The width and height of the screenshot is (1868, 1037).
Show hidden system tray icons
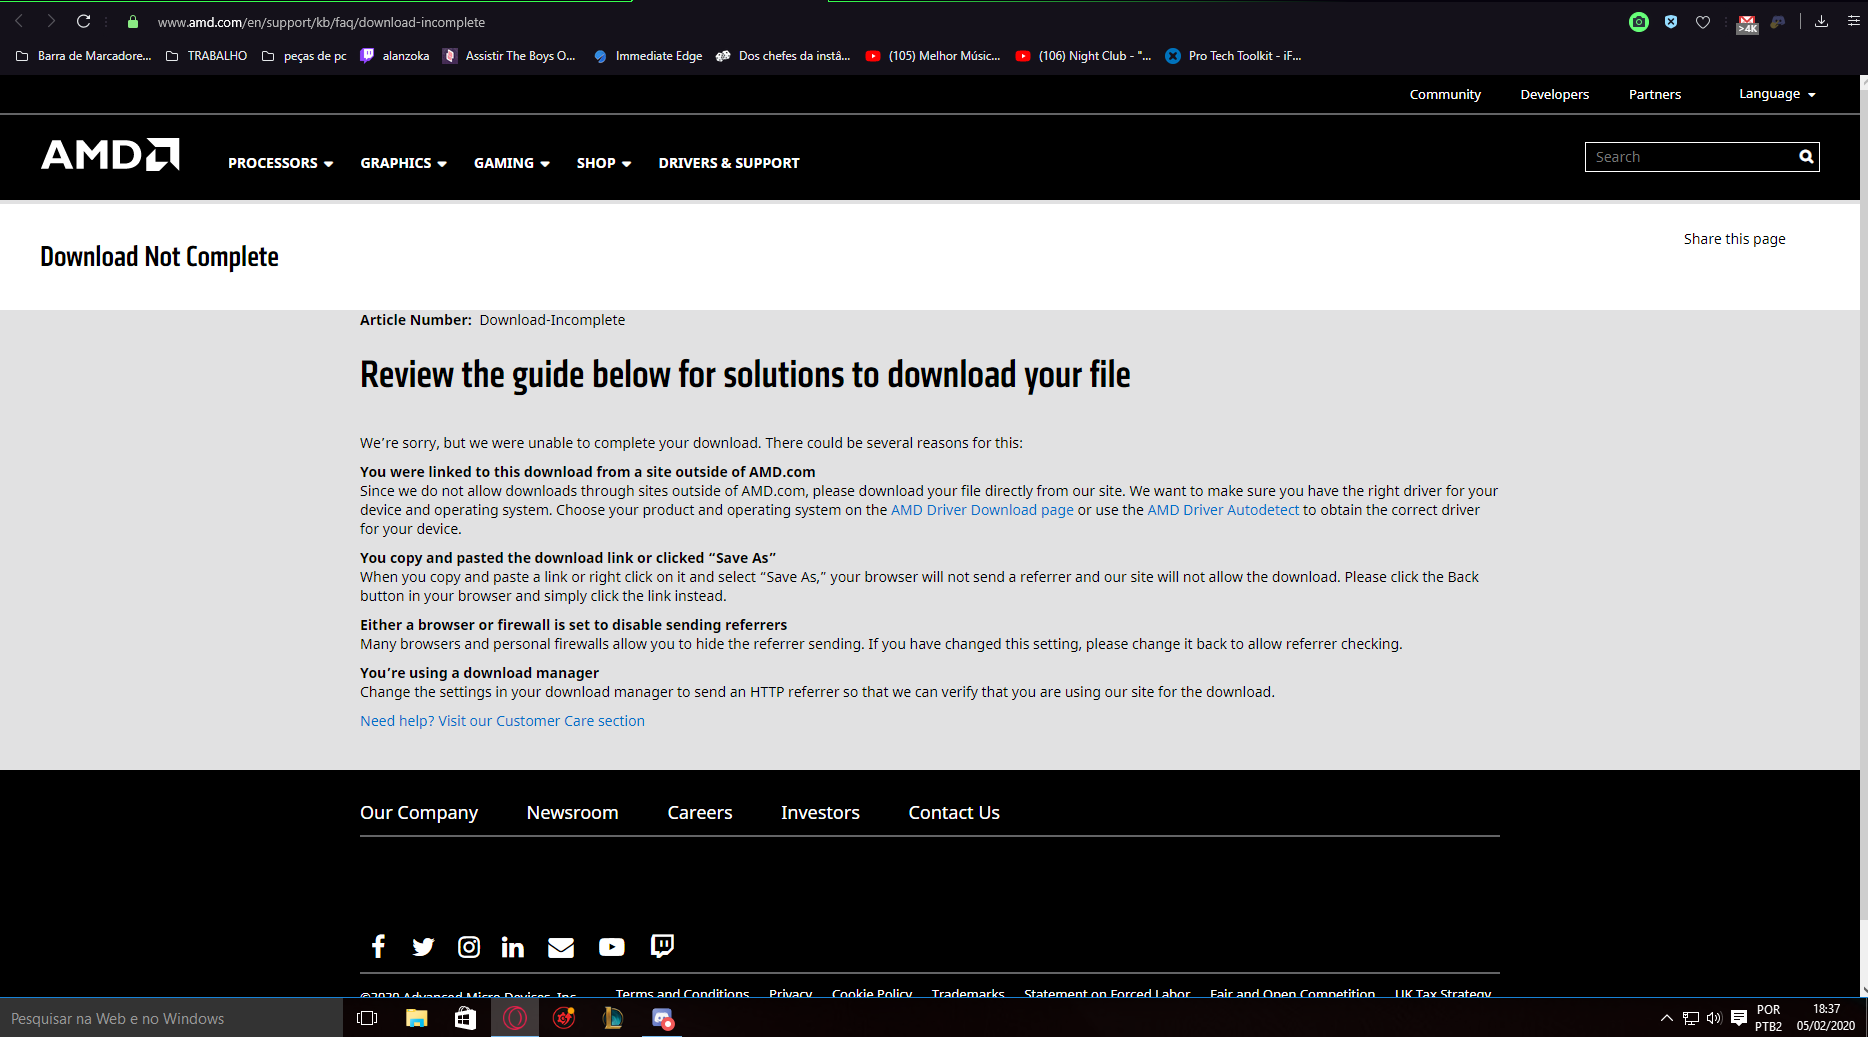point(1666,1018)
